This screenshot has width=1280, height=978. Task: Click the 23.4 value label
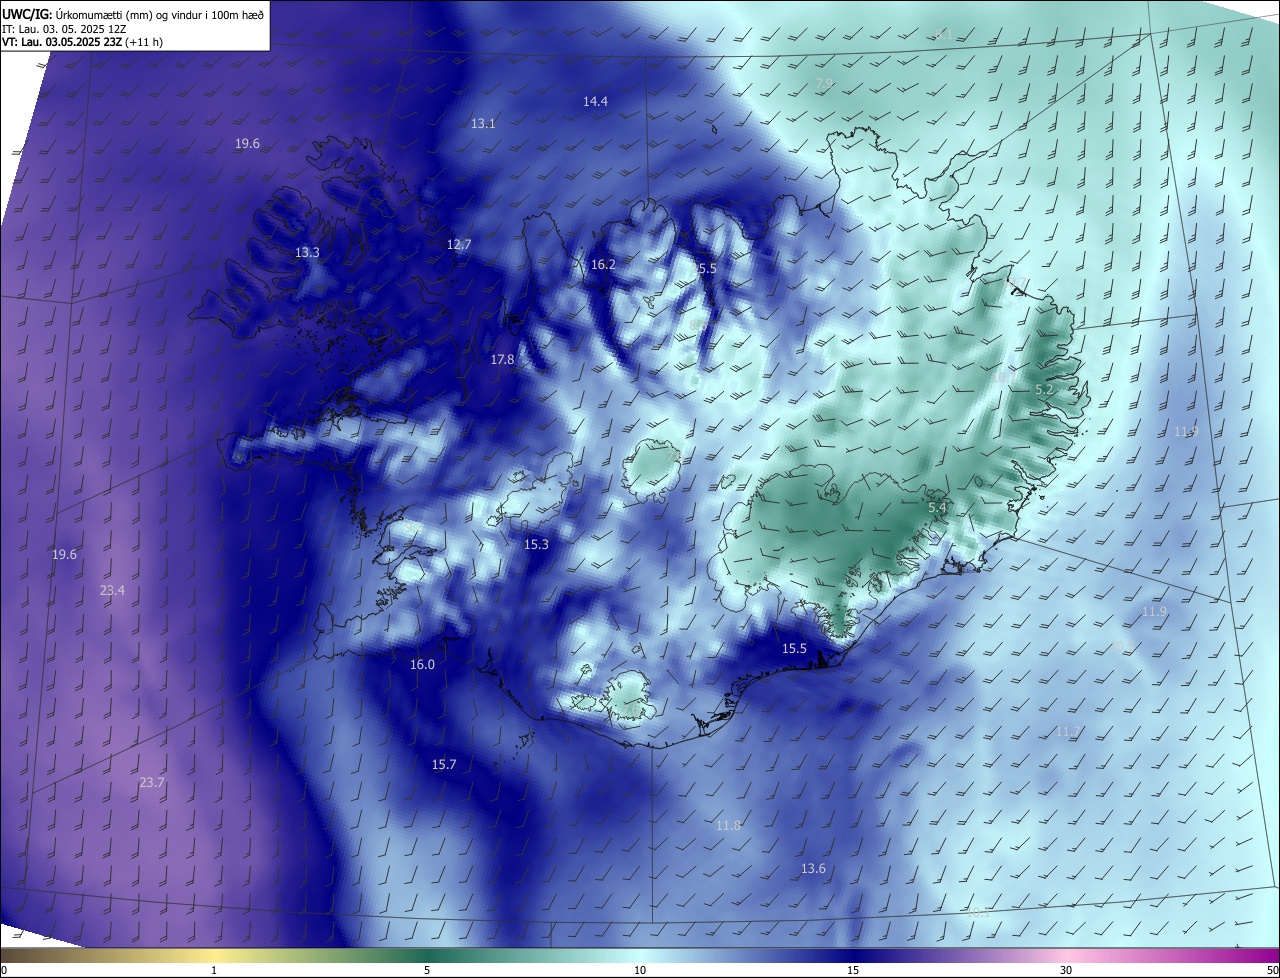(112, 591)
